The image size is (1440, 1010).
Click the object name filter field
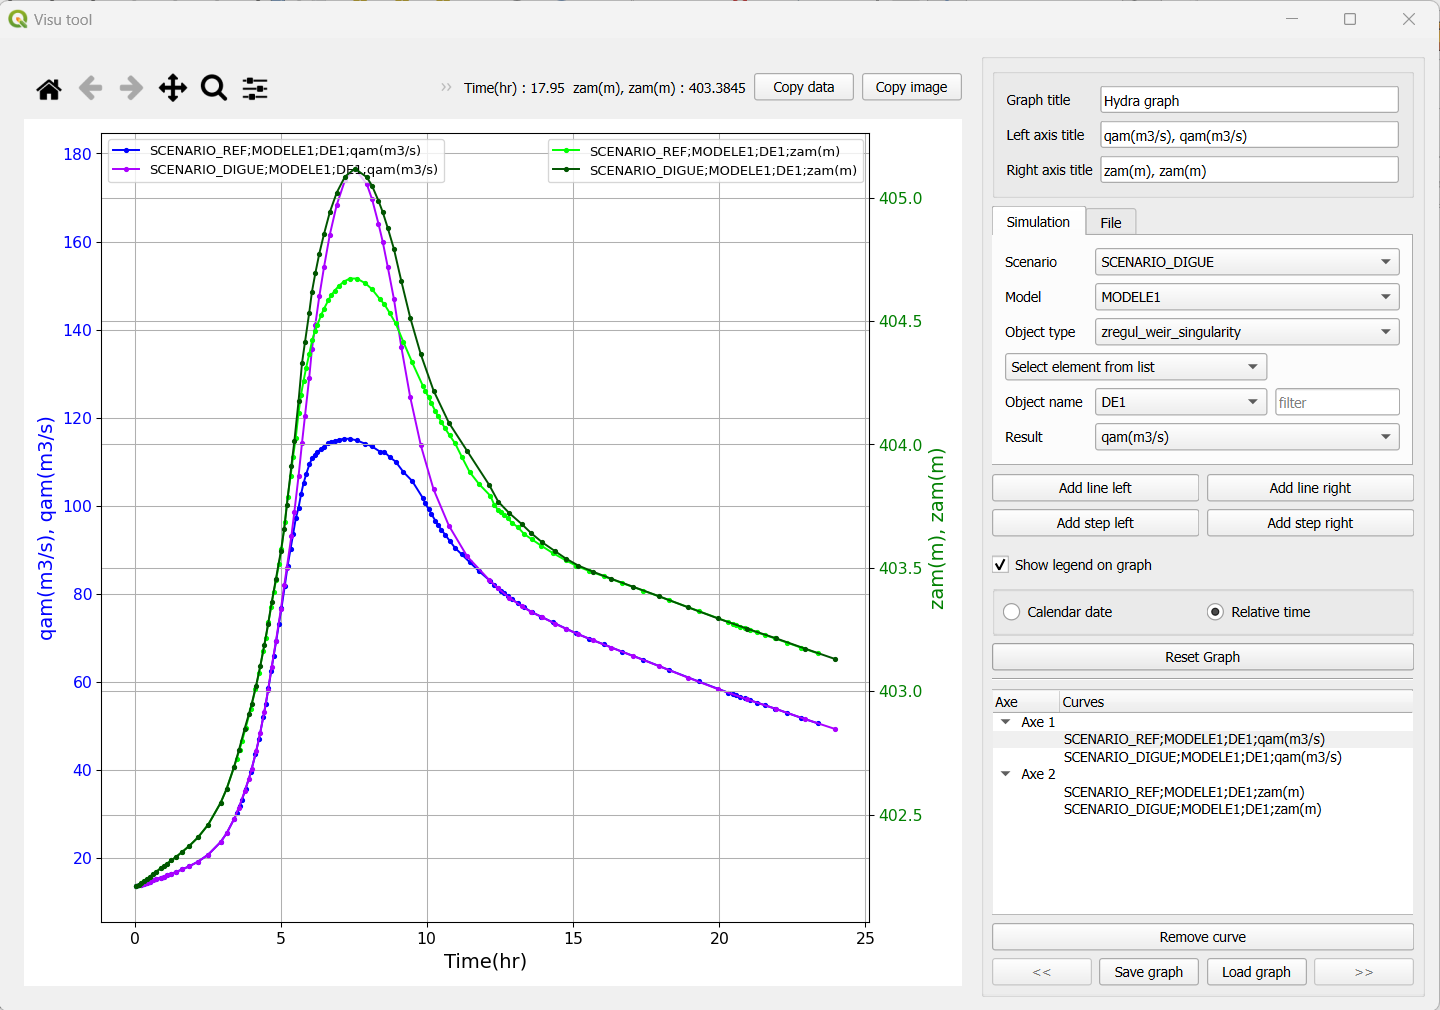1337,402
